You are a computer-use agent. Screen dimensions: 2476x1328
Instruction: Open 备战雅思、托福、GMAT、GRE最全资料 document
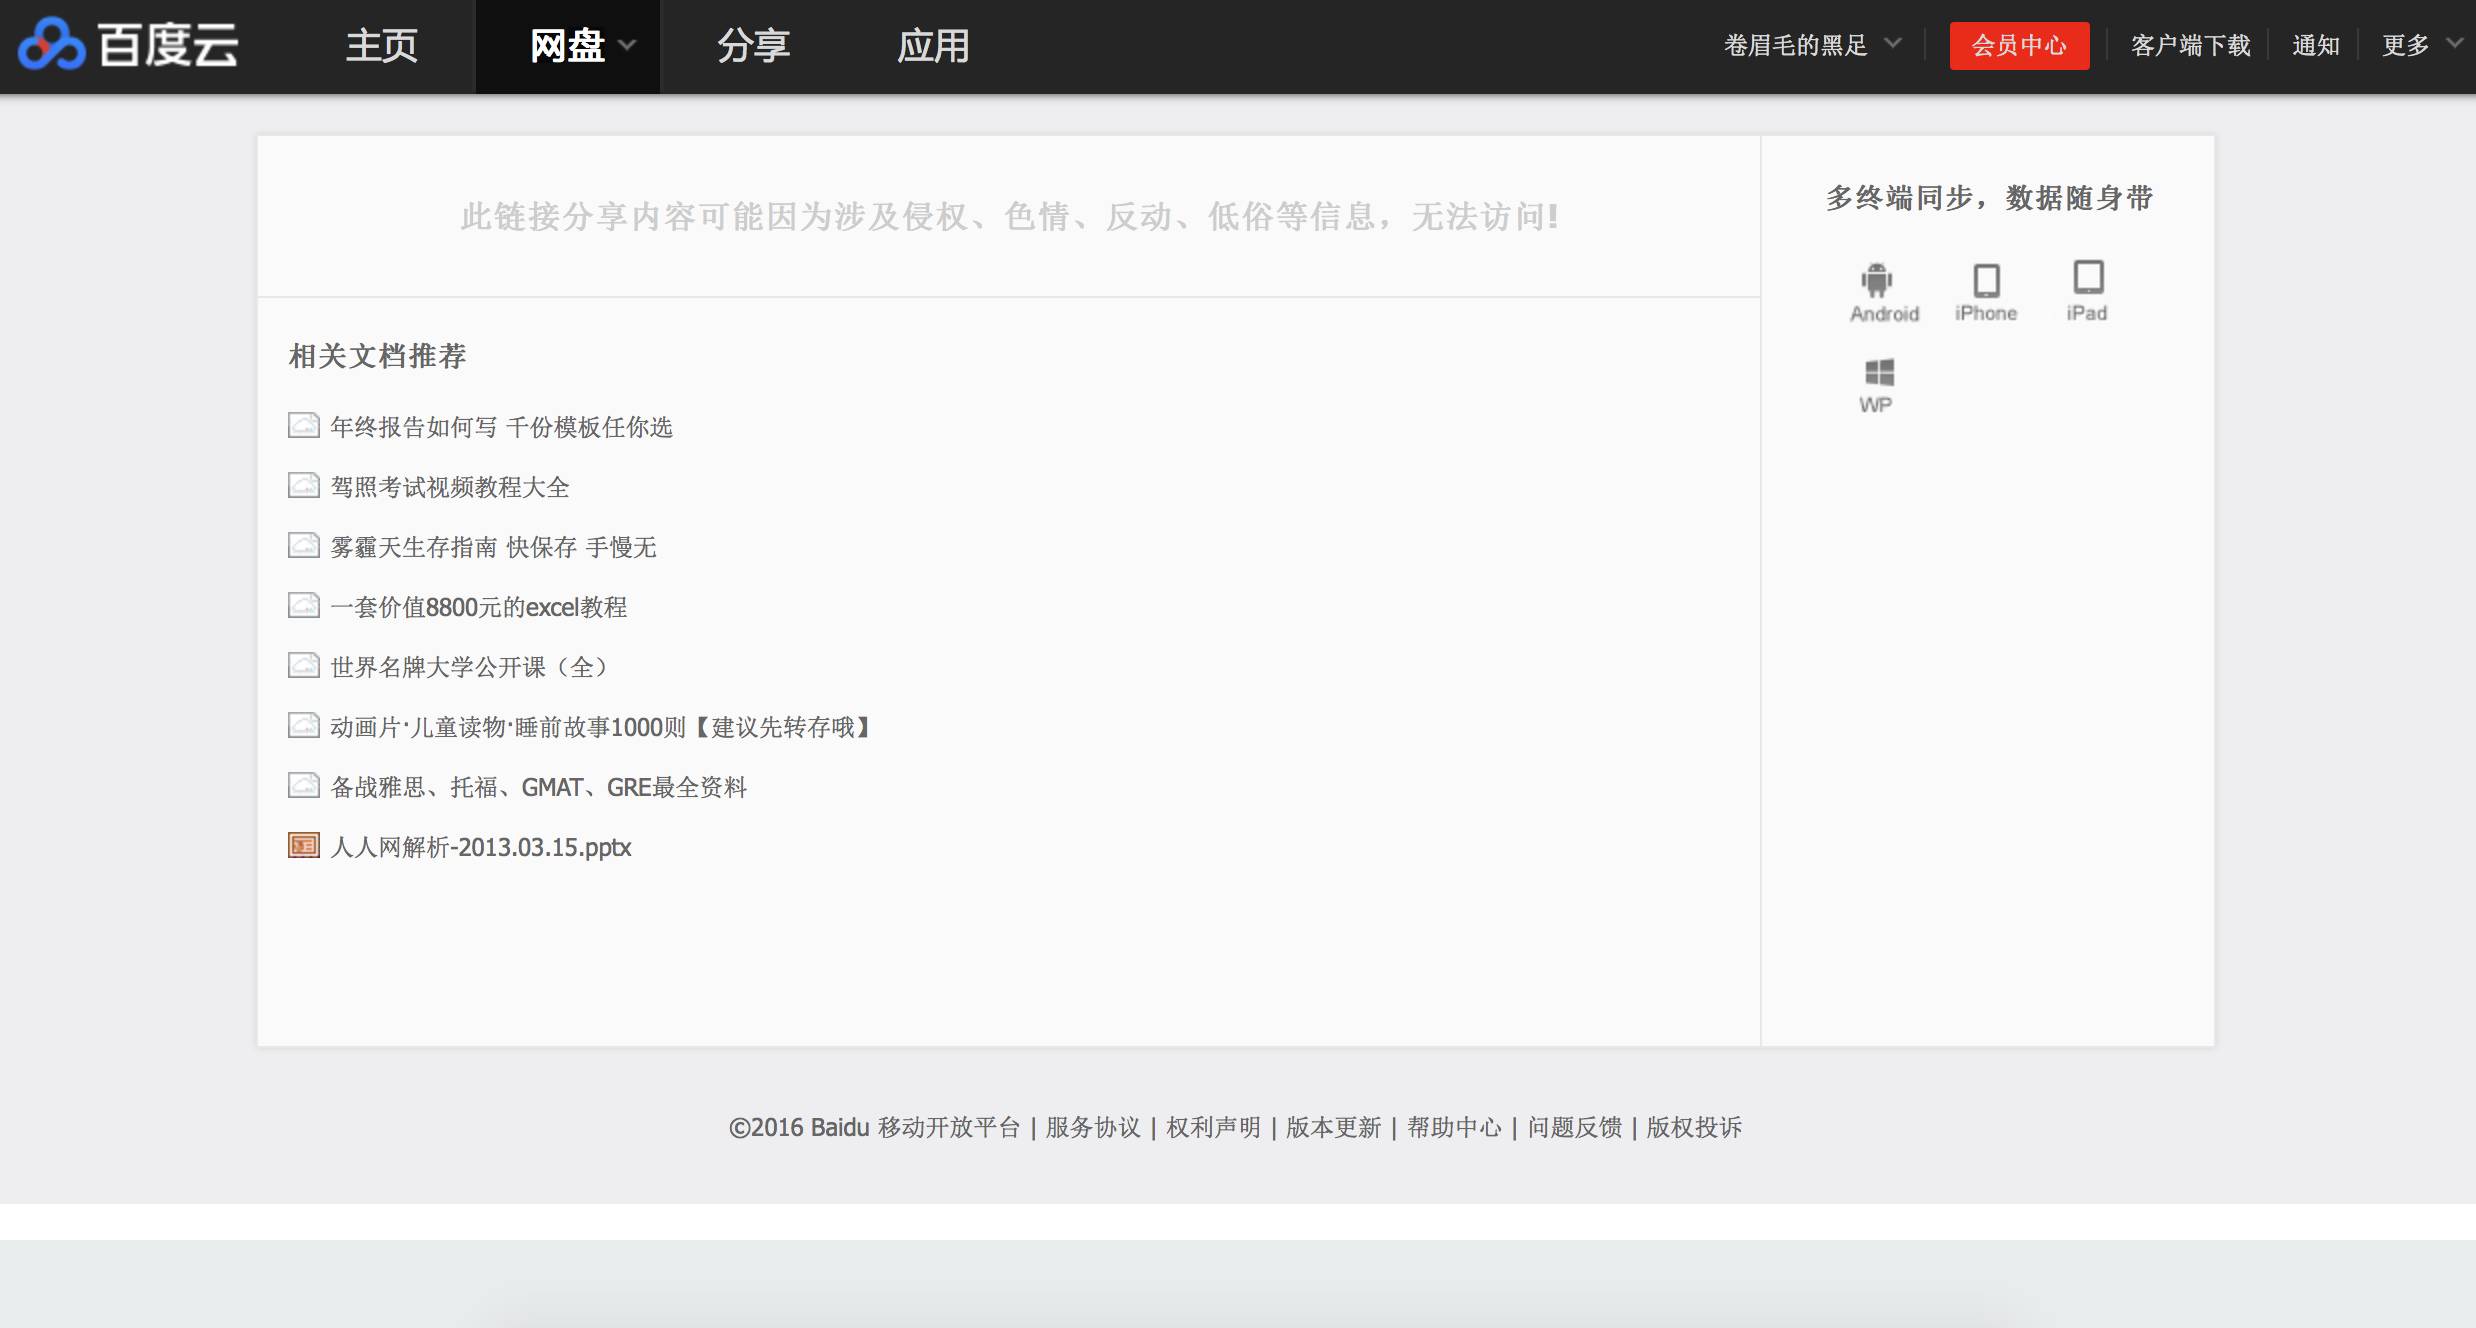click(x=538, y=787)
